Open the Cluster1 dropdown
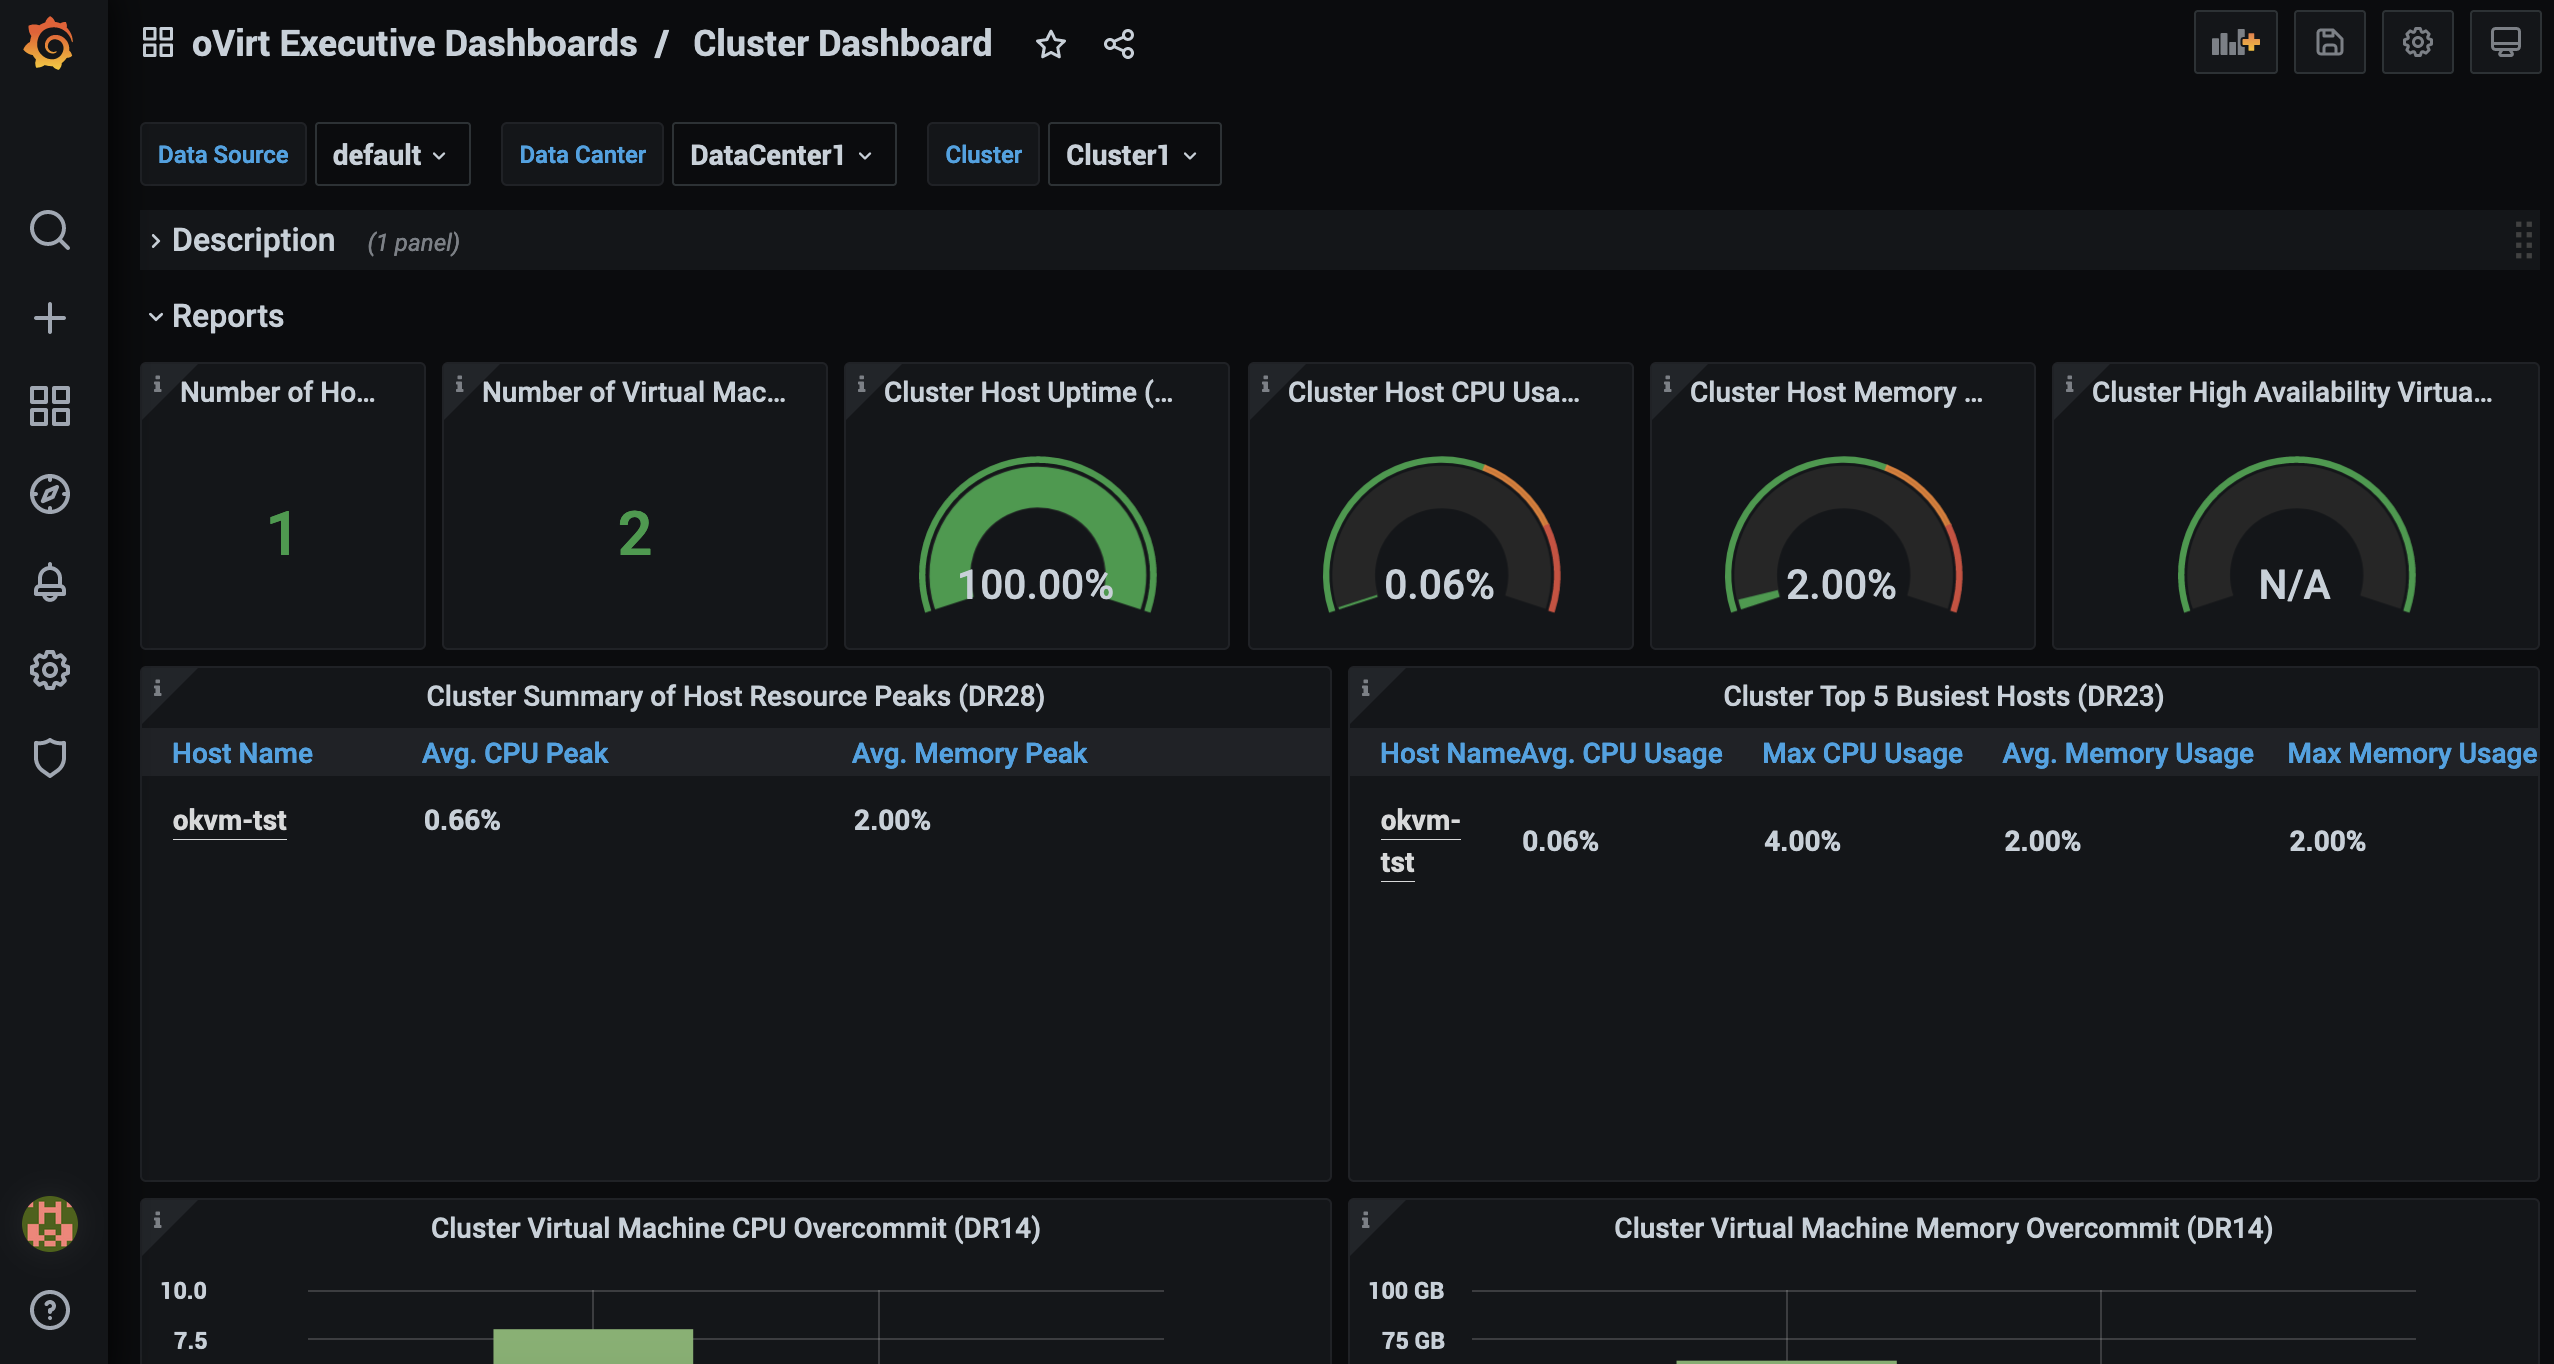This screenshot has height=1364, width=2554. click(1134, 154)
